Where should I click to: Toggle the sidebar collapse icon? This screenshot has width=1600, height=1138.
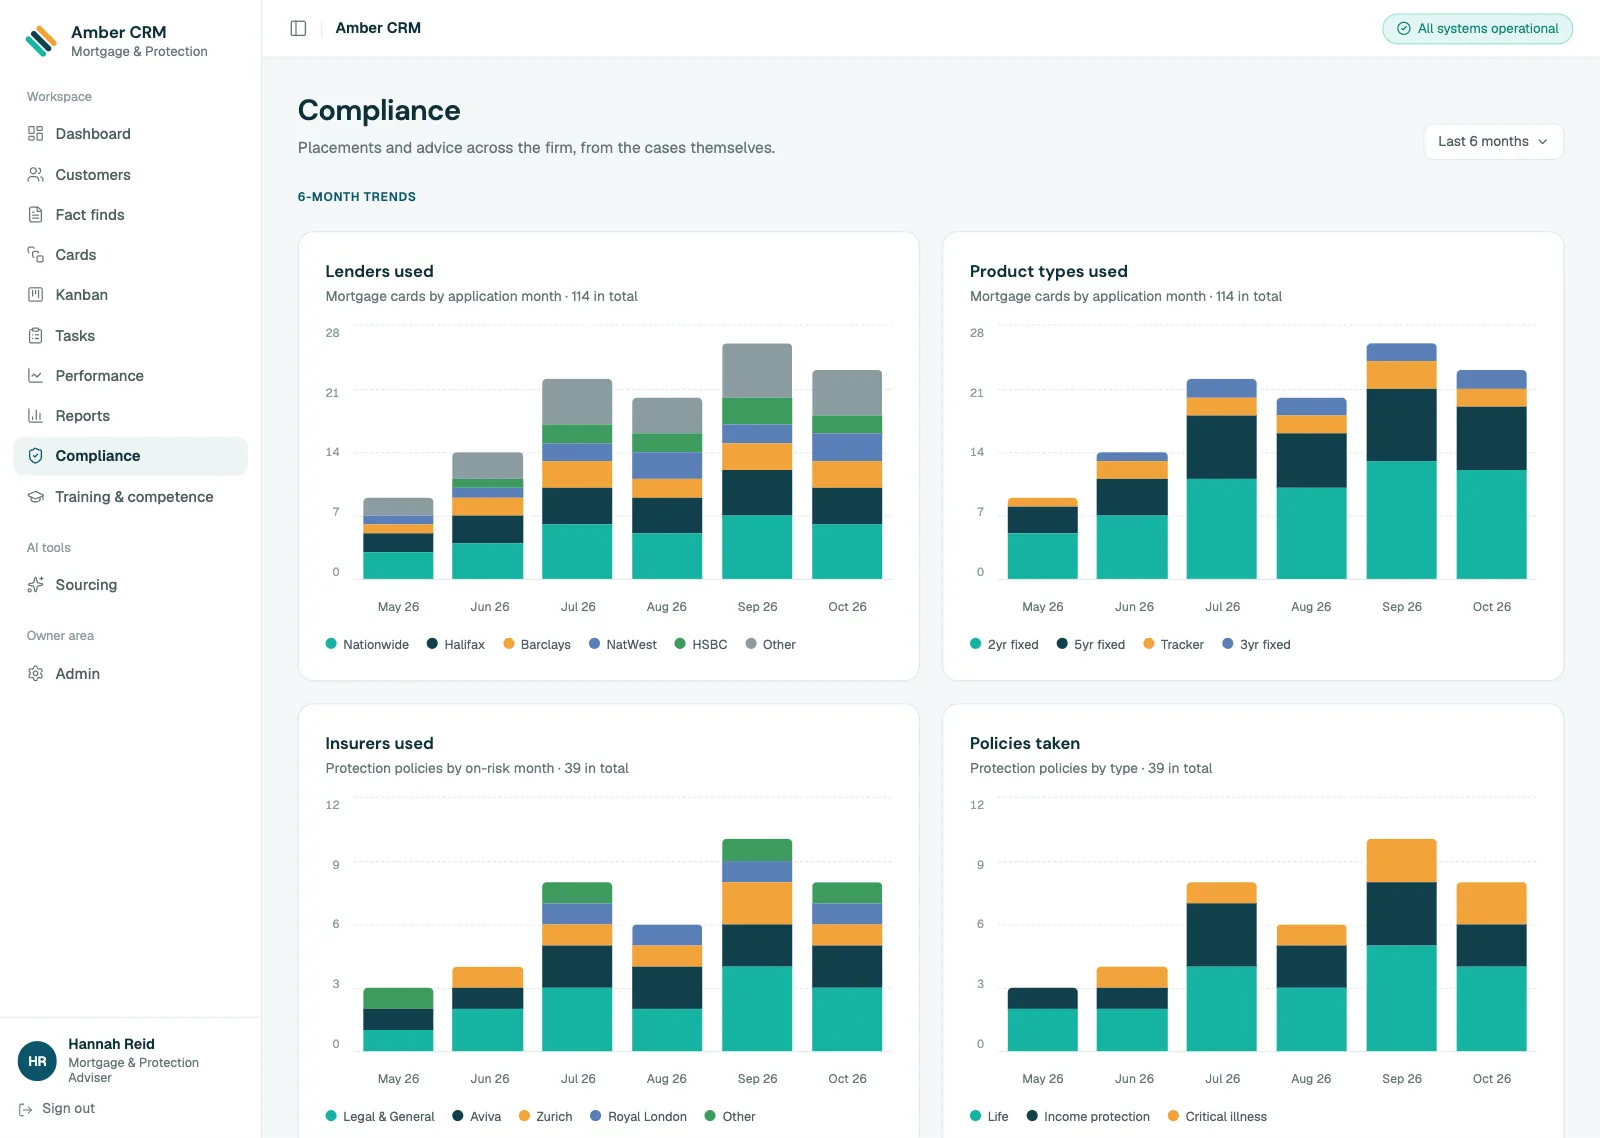tap(298, 28)
